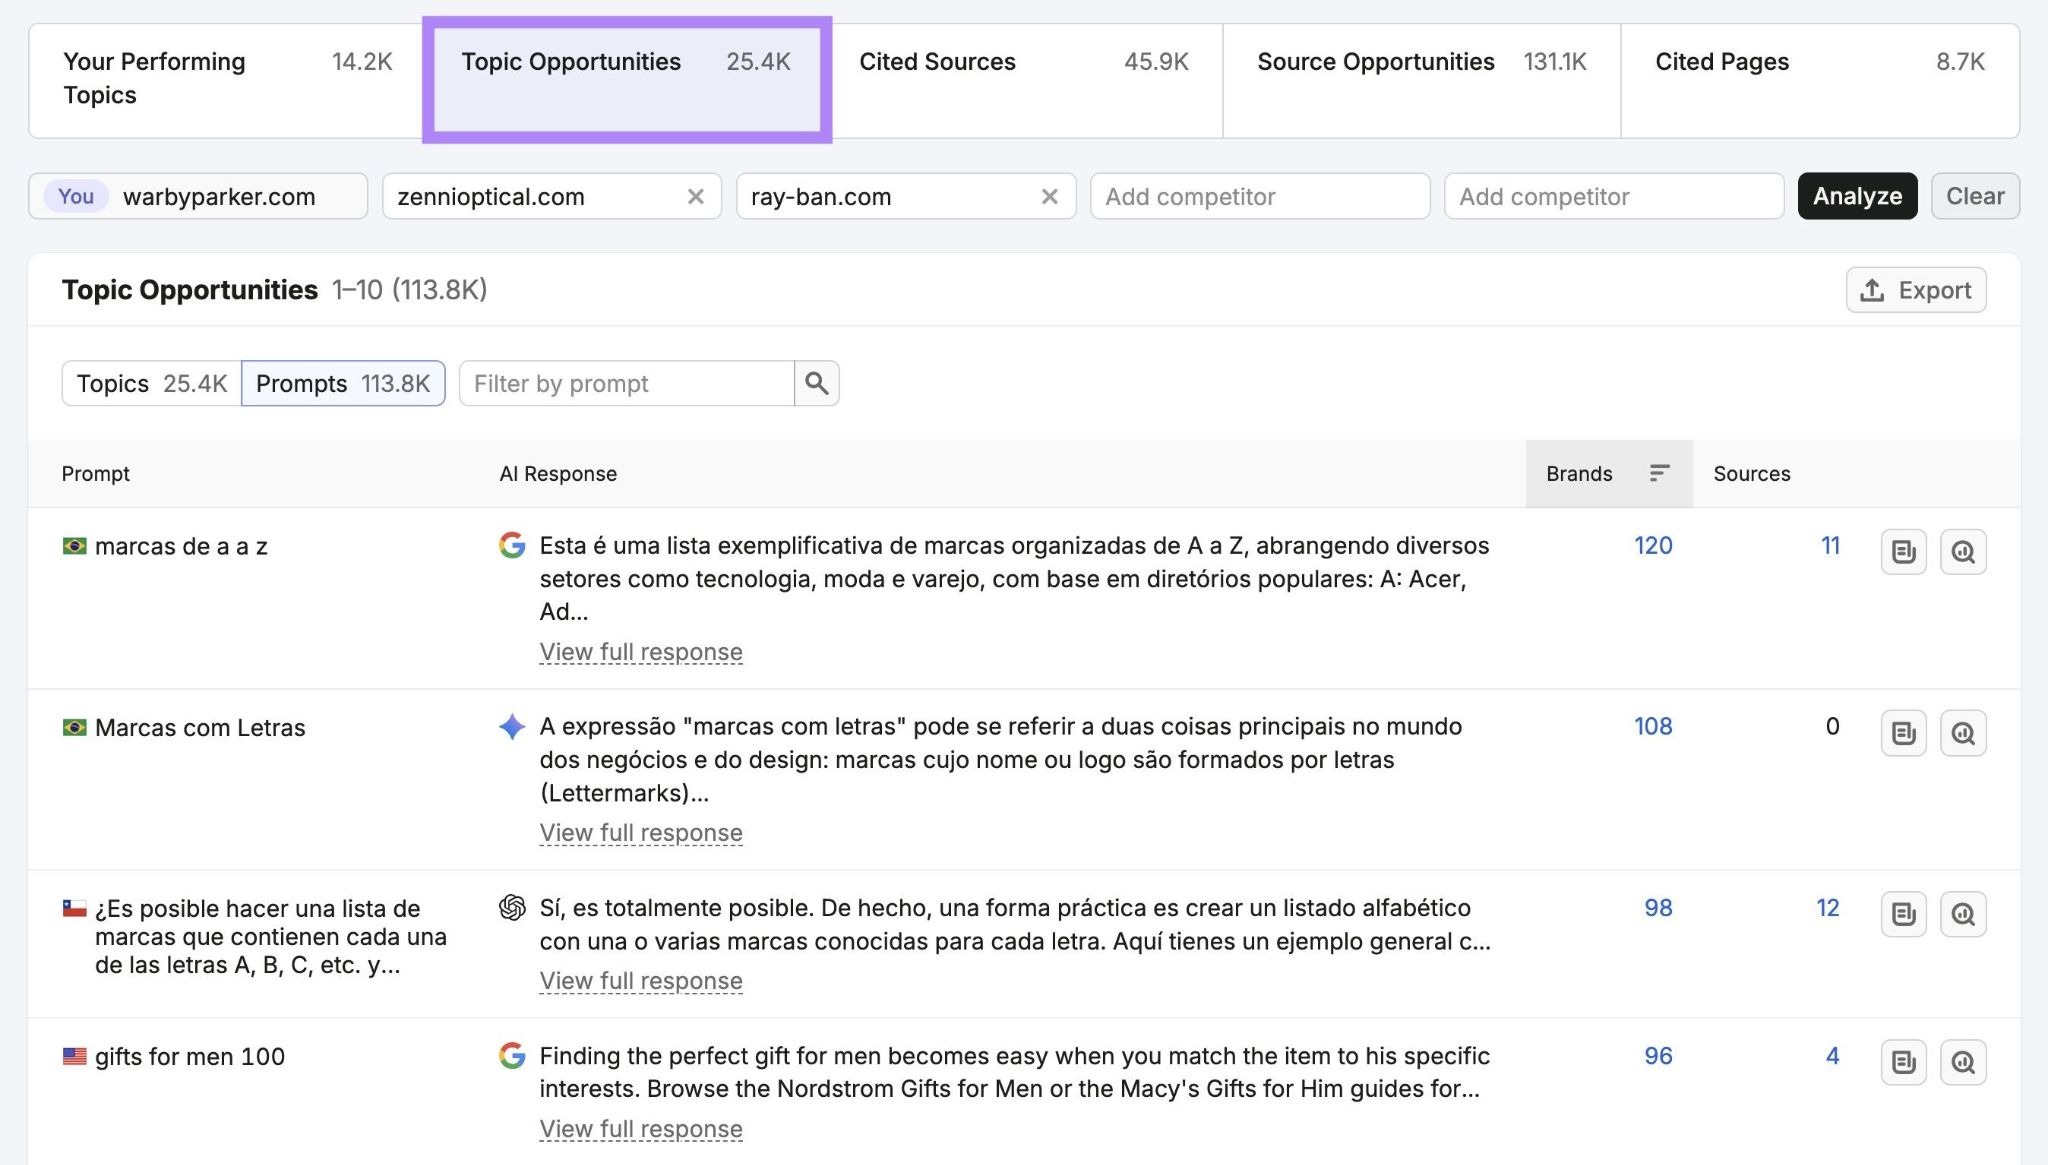The height and width of the screenshot is (1165, 2048).
Task: Select the Prompts 113.8K view
Action: click(343, 383)
